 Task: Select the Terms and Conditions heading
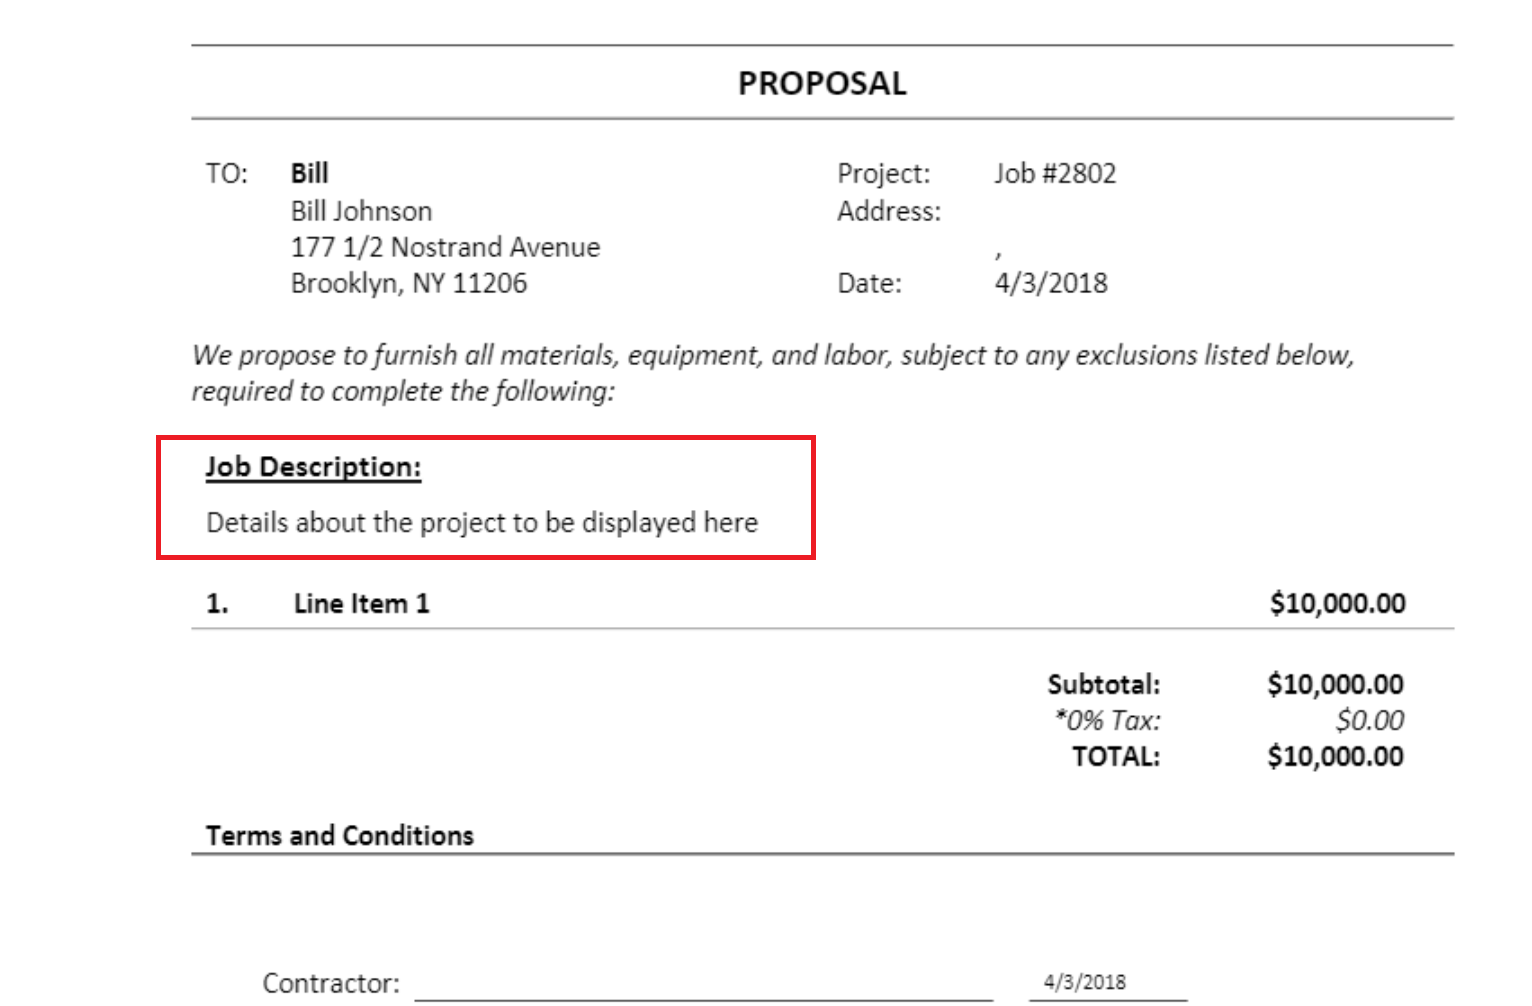click(x=340, y=835)
